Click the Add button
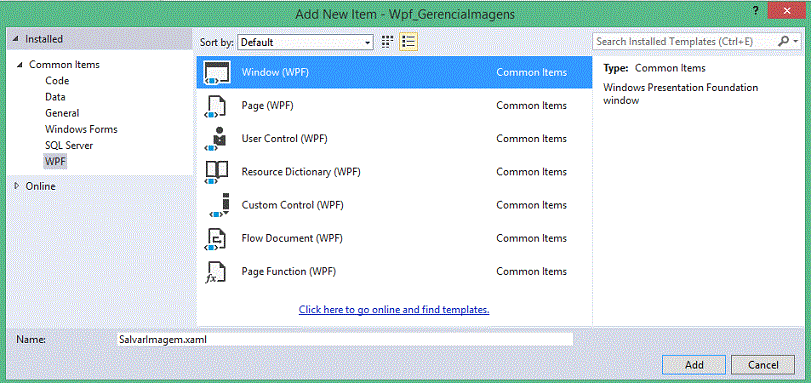 click(694, 365)
